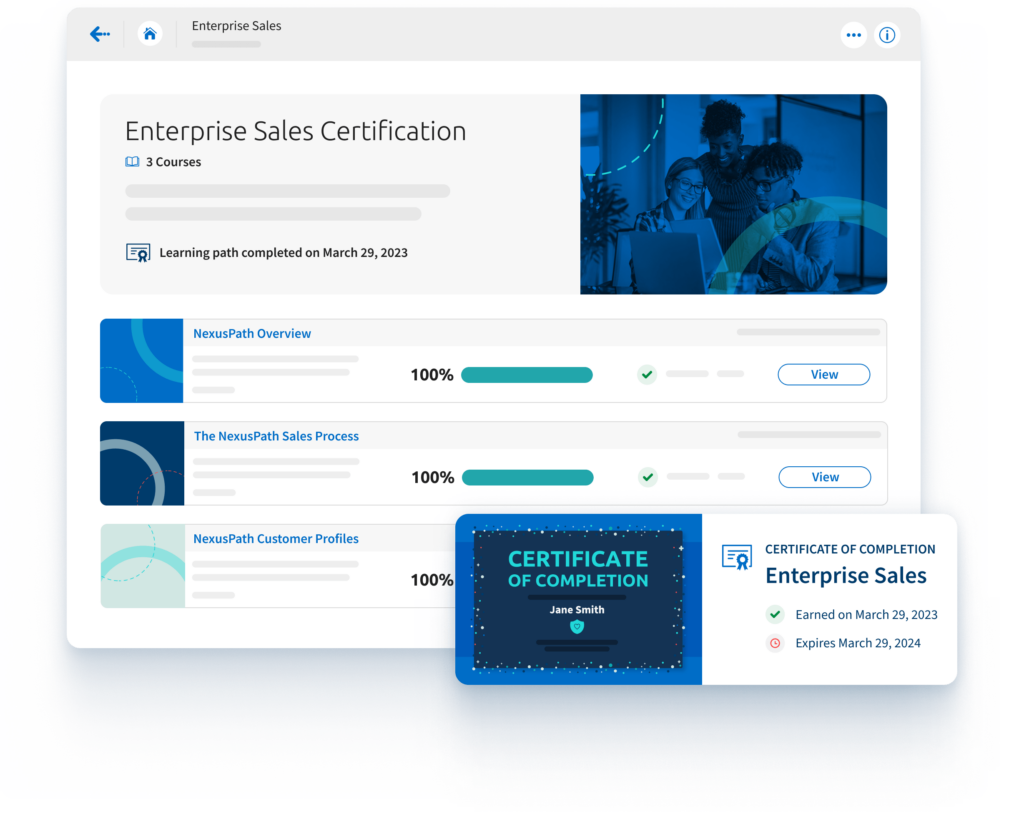The width and height of the screenshot is (1024, 835).
Task: Click CERTIFICATE OF COMPLETION label on card
Action: pos(850,549)
